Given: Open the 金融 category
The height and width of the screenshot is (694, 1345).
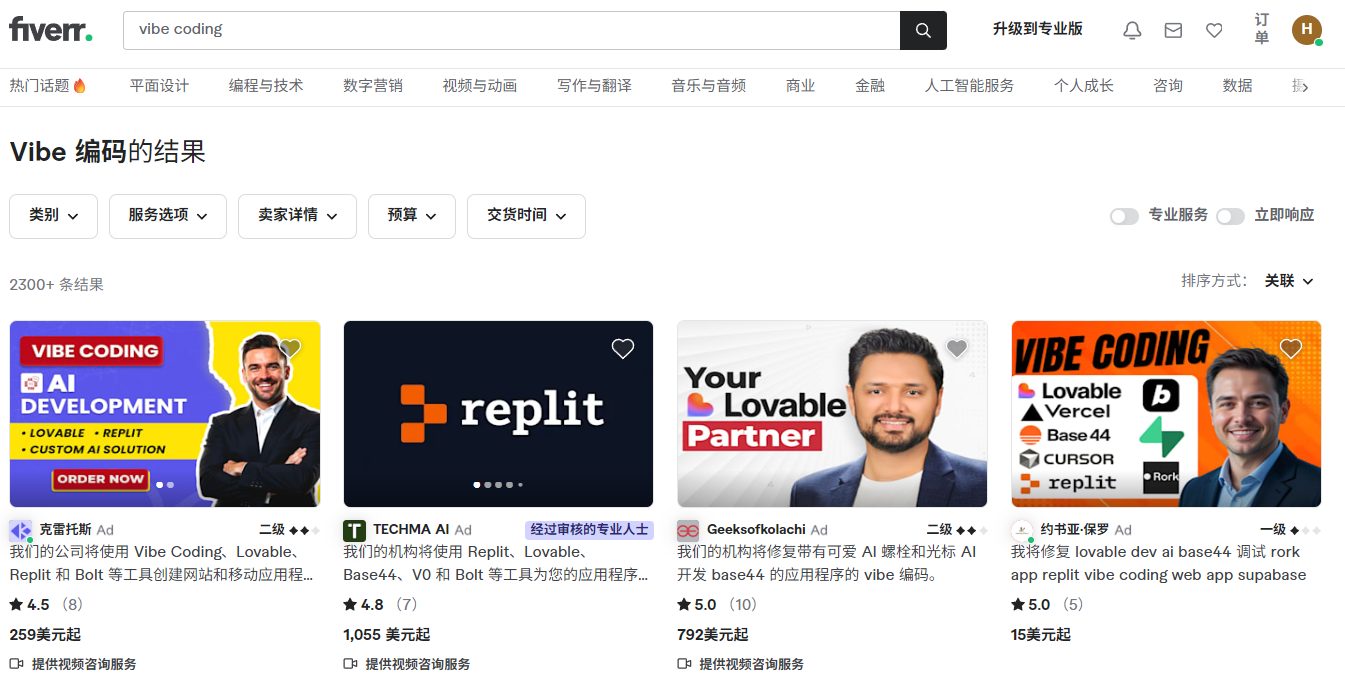Looking at the screenshot, I should (870, 86).
